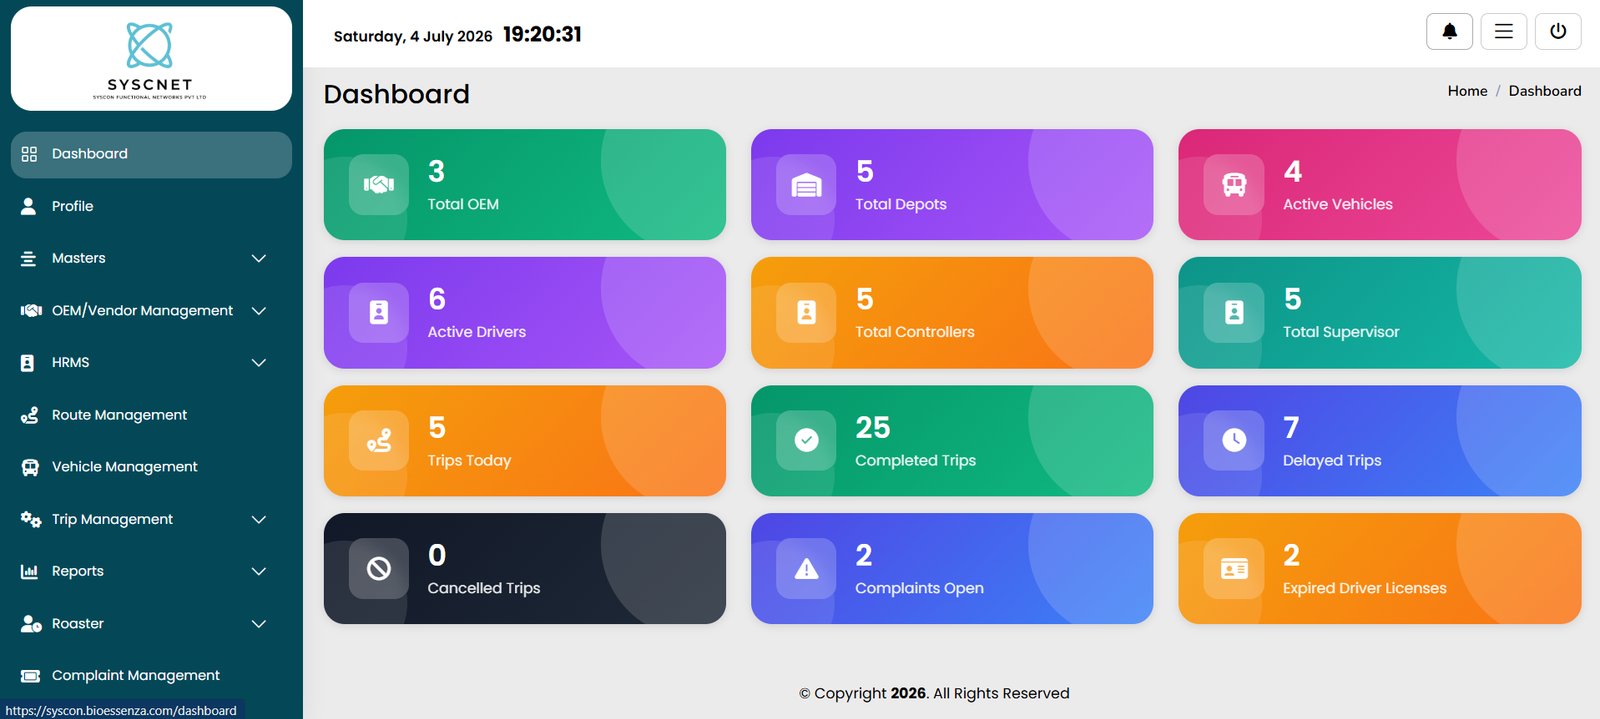Click the date Saturday, 4 July 2026
This screenshot has height=719, width=1600.
click(413, 36)
